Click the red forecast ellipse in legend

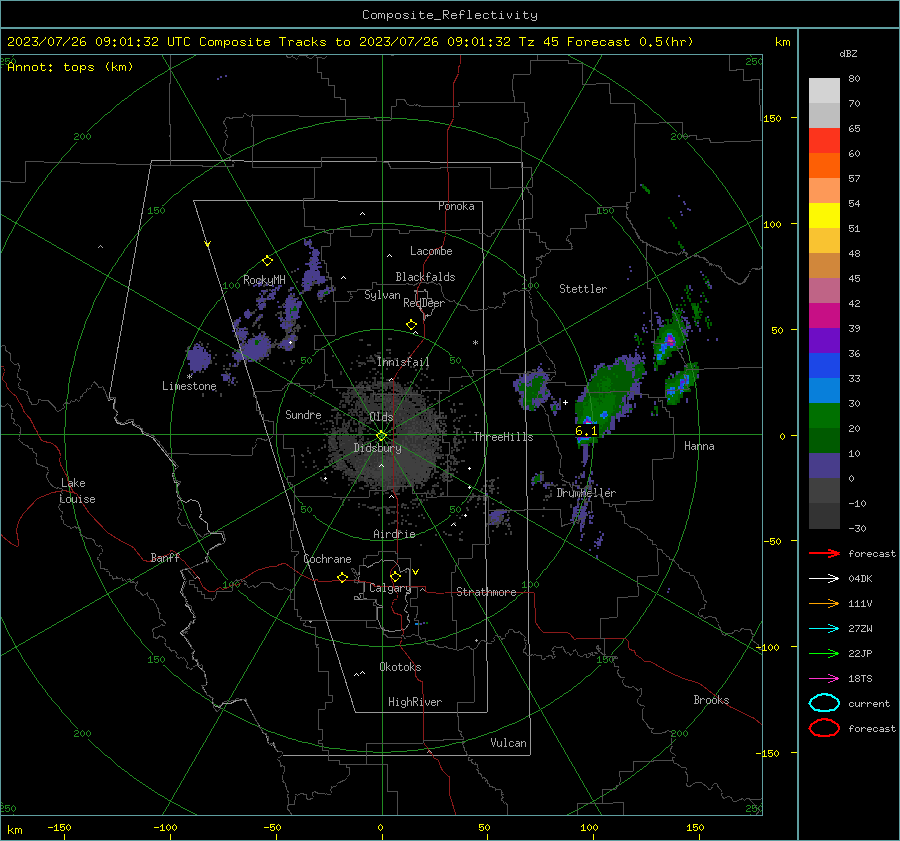click(824, 728)
